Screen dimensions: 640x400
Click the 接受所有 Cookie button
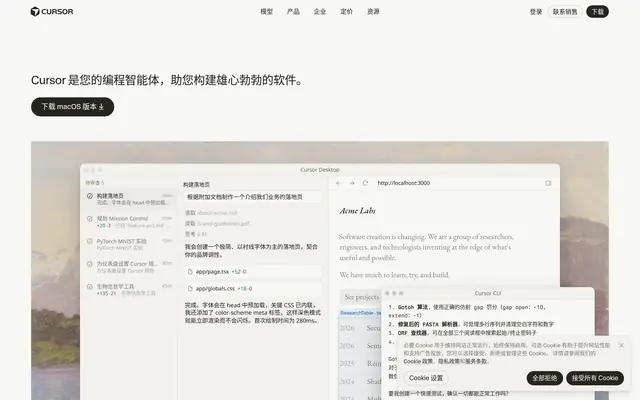pyautogui.click(x=595, y=378)
